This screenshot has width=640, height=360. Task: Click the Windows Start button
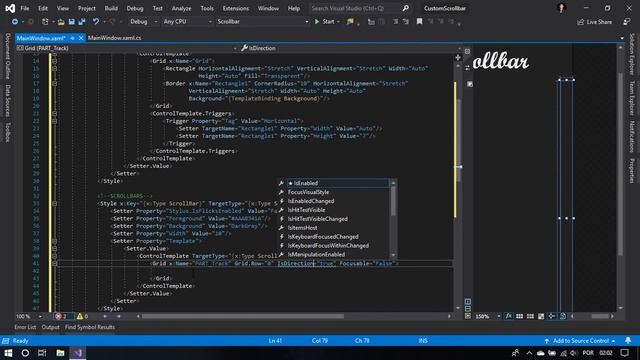coord(8,353)
